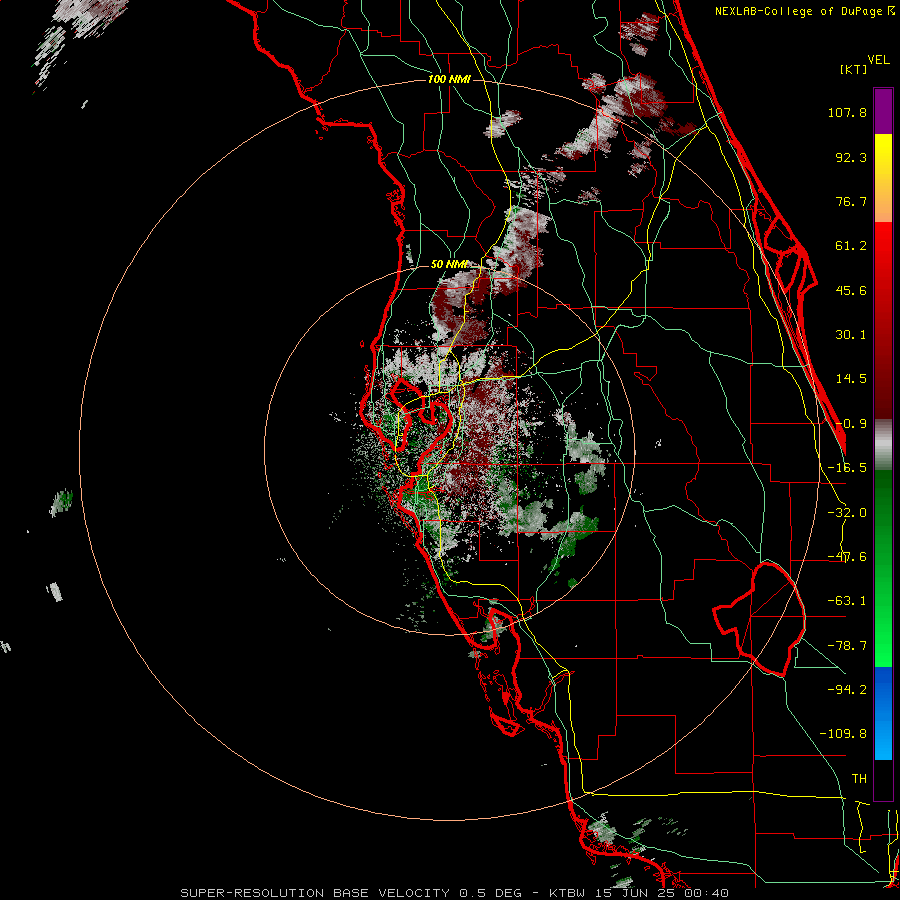Click the -63.1 velocity scale value
The image size is (900, 900).
tap(847, 601)
